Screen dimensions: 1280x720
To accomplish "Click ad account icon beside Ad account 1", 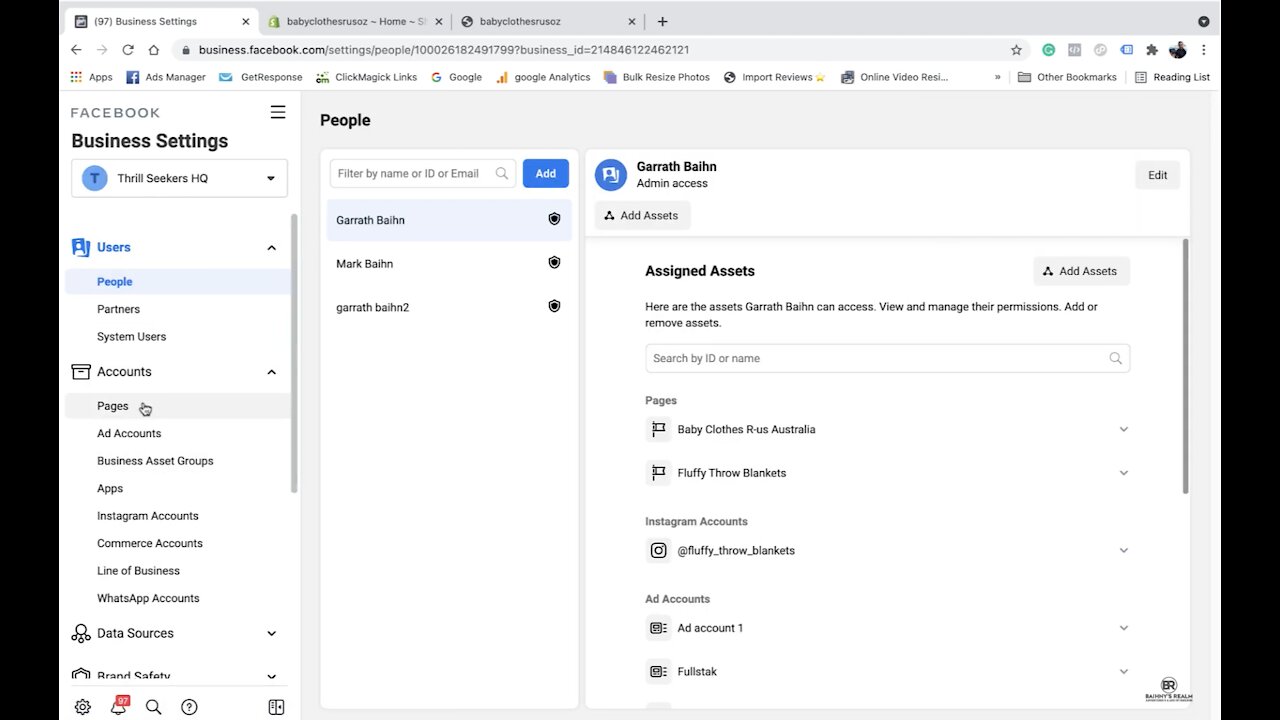I will 658,628.
